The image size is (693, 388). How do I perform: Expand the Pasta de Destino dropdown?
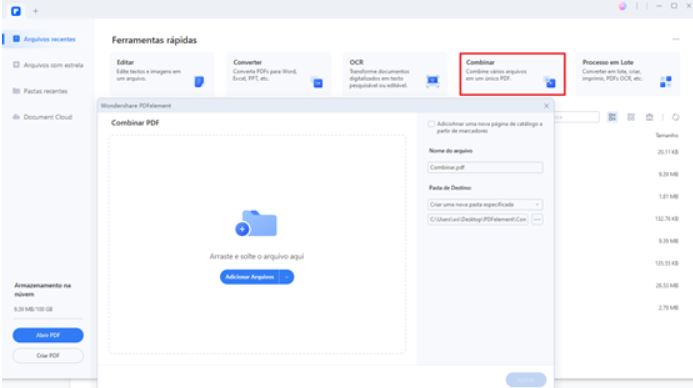tap(485, 205)
